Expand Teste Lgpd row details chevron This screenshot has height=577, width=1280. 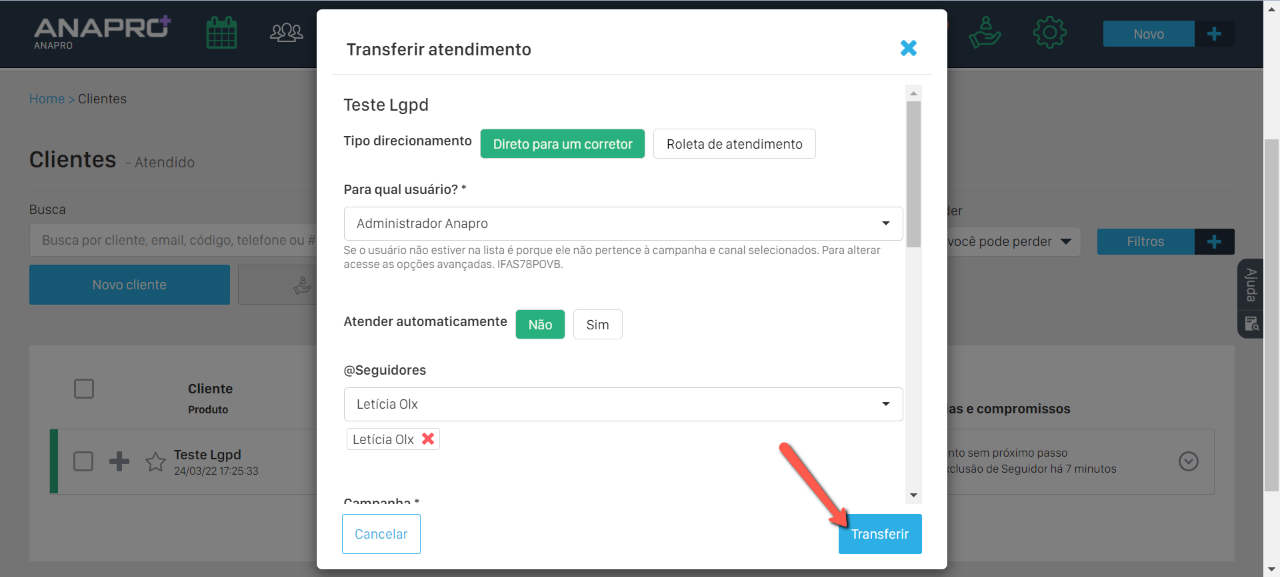(x=1188, y=461)
